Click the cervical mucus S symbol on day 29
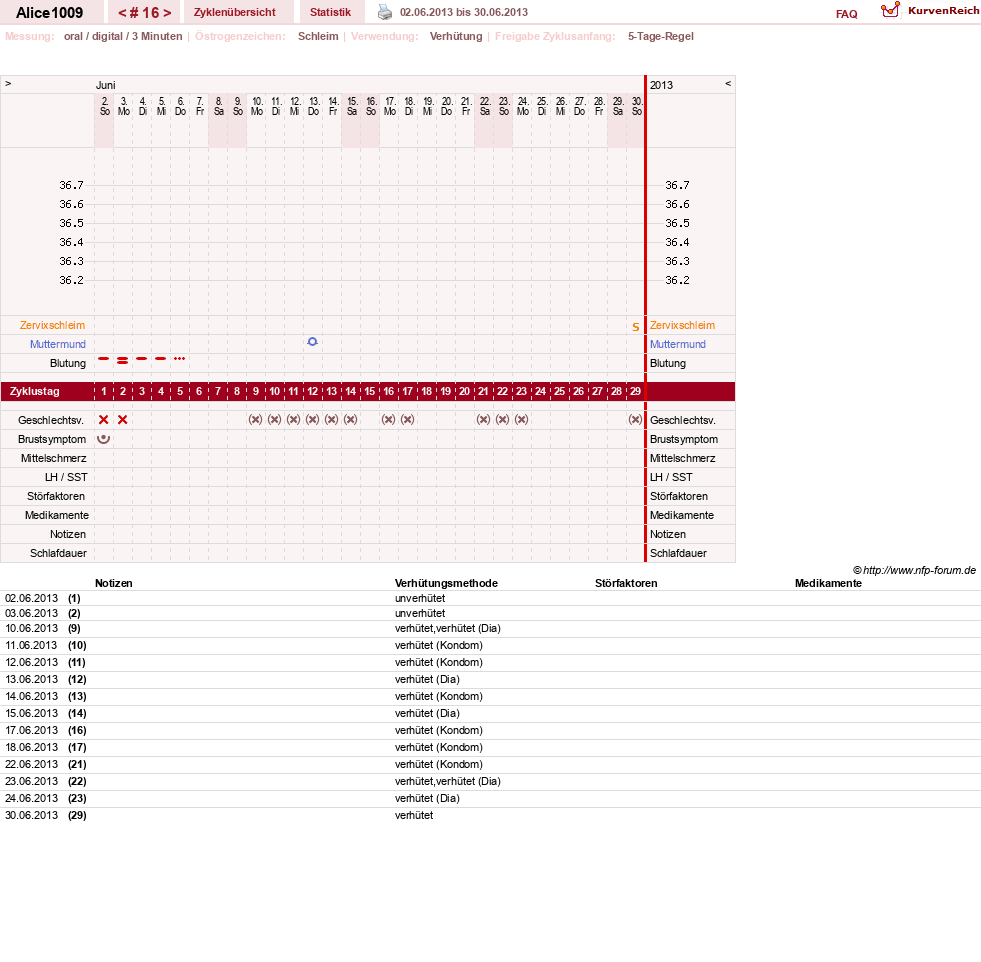This screenshot has height=962, width=981. 636,327
